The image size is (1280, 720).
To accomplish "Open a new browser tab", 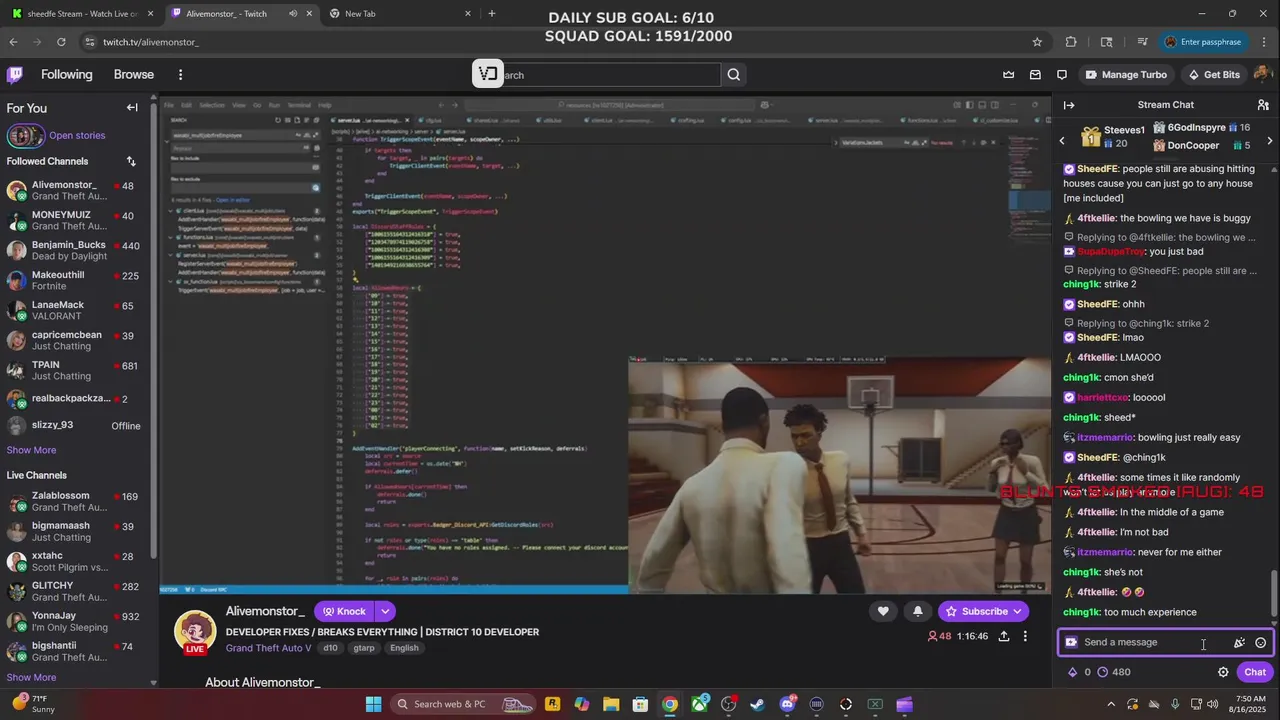I will click(x=491, y=14).
